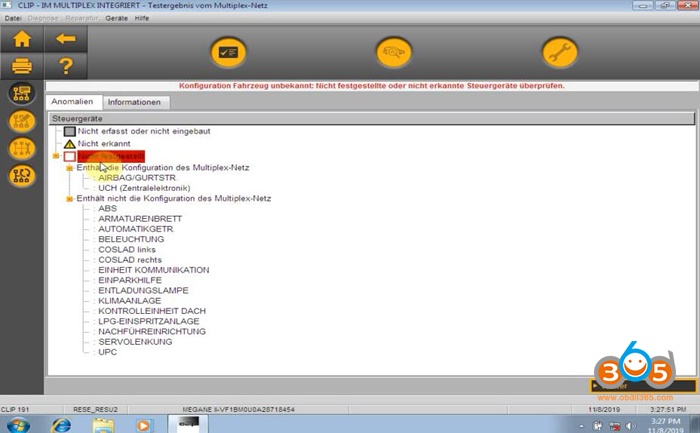Viewport: 700px width, 433px height.
Task: Select the multiplex network test sidebar icon
Action: (x=22, y=95)
